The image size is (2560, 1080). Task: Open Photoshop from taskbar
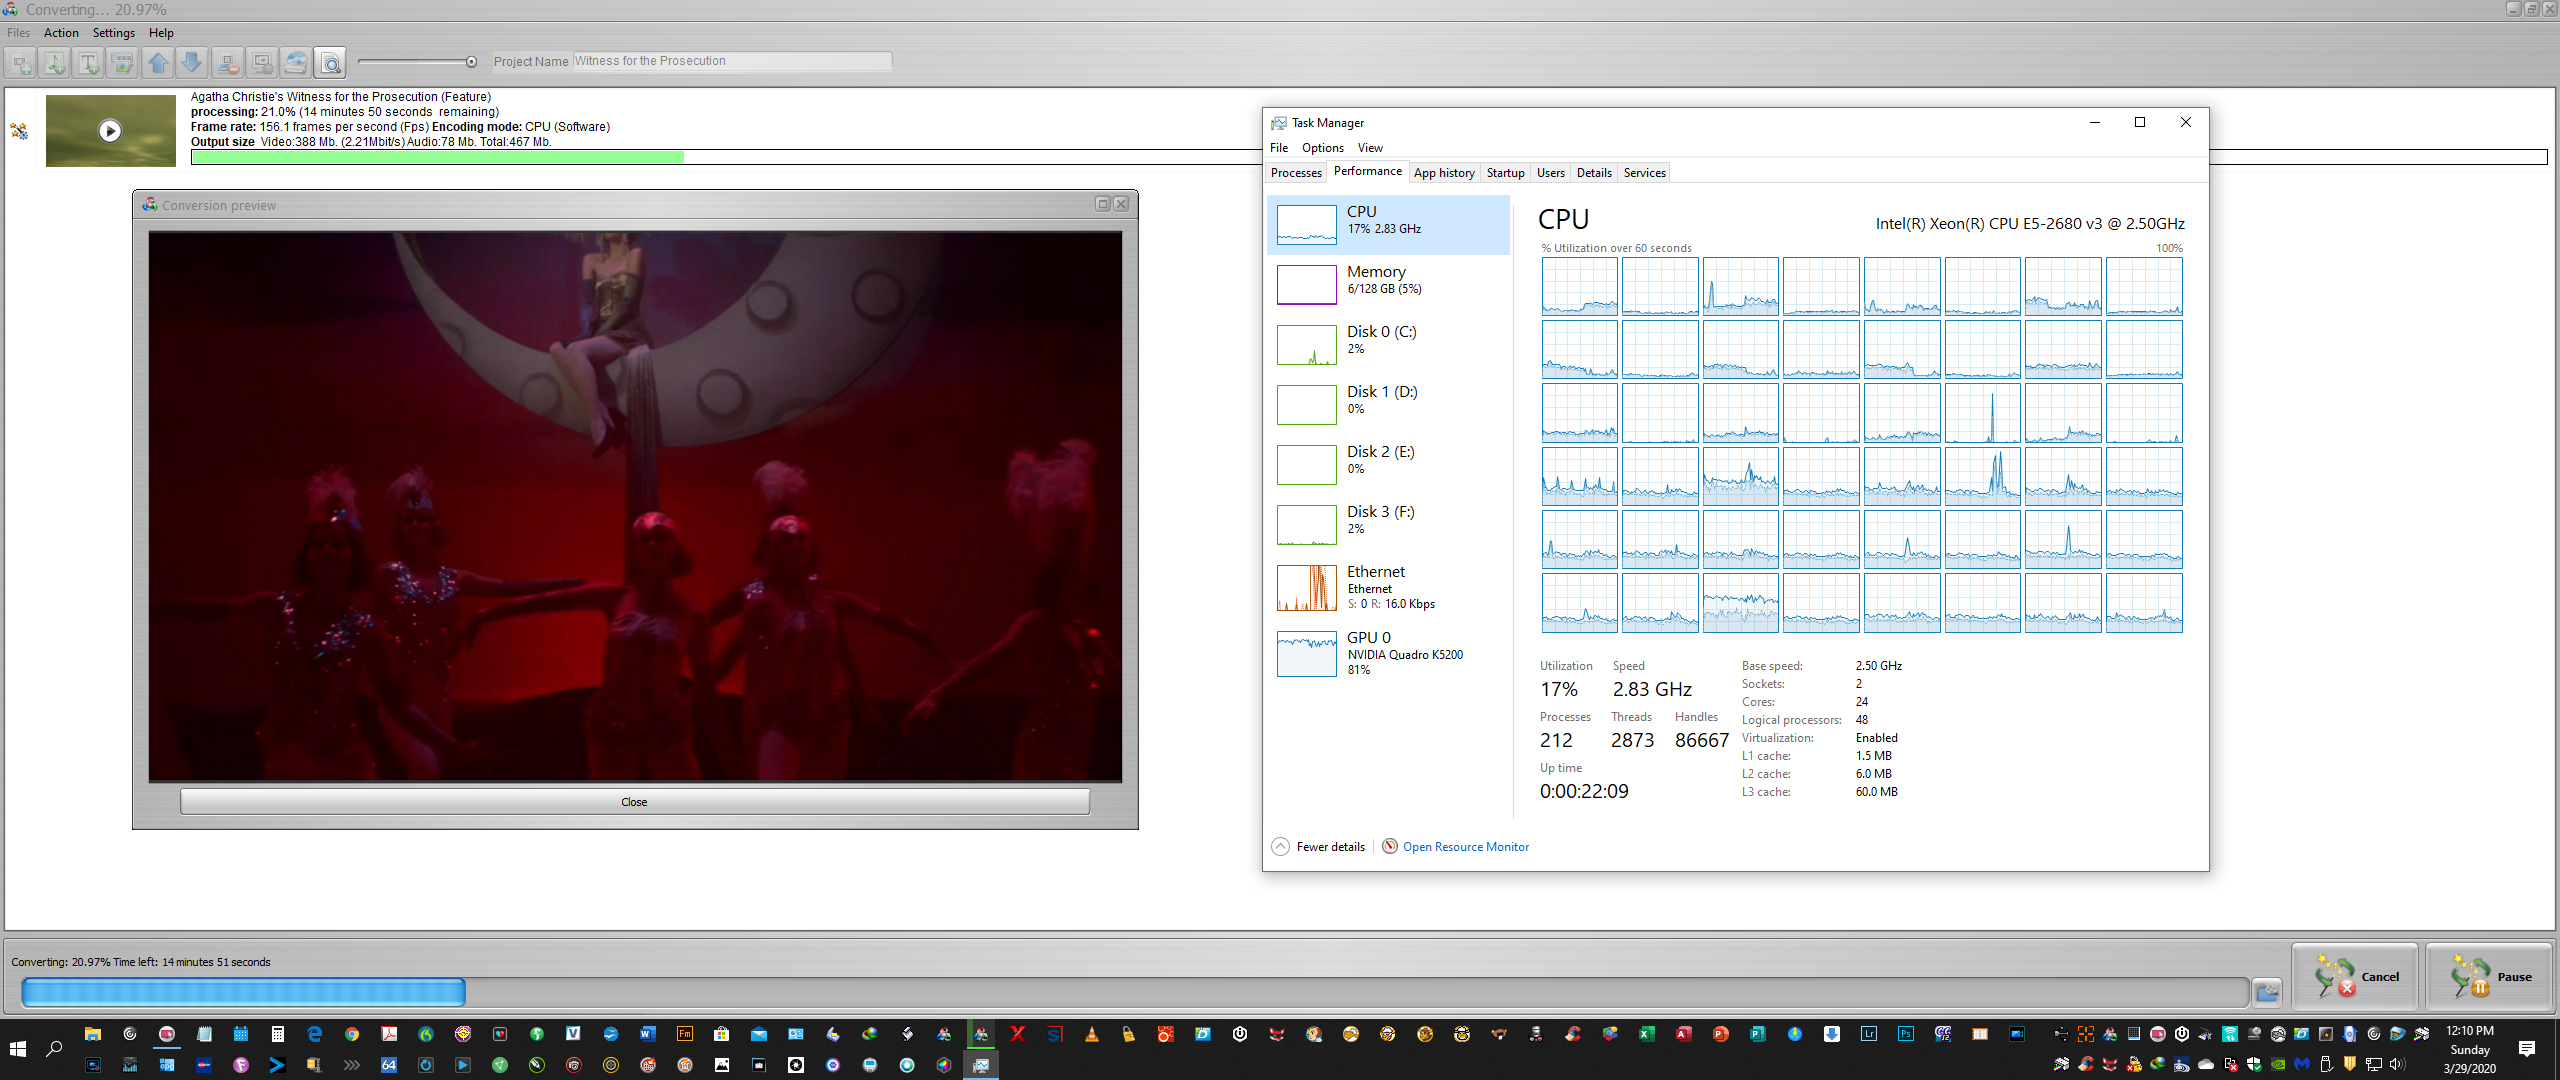1905,1034
